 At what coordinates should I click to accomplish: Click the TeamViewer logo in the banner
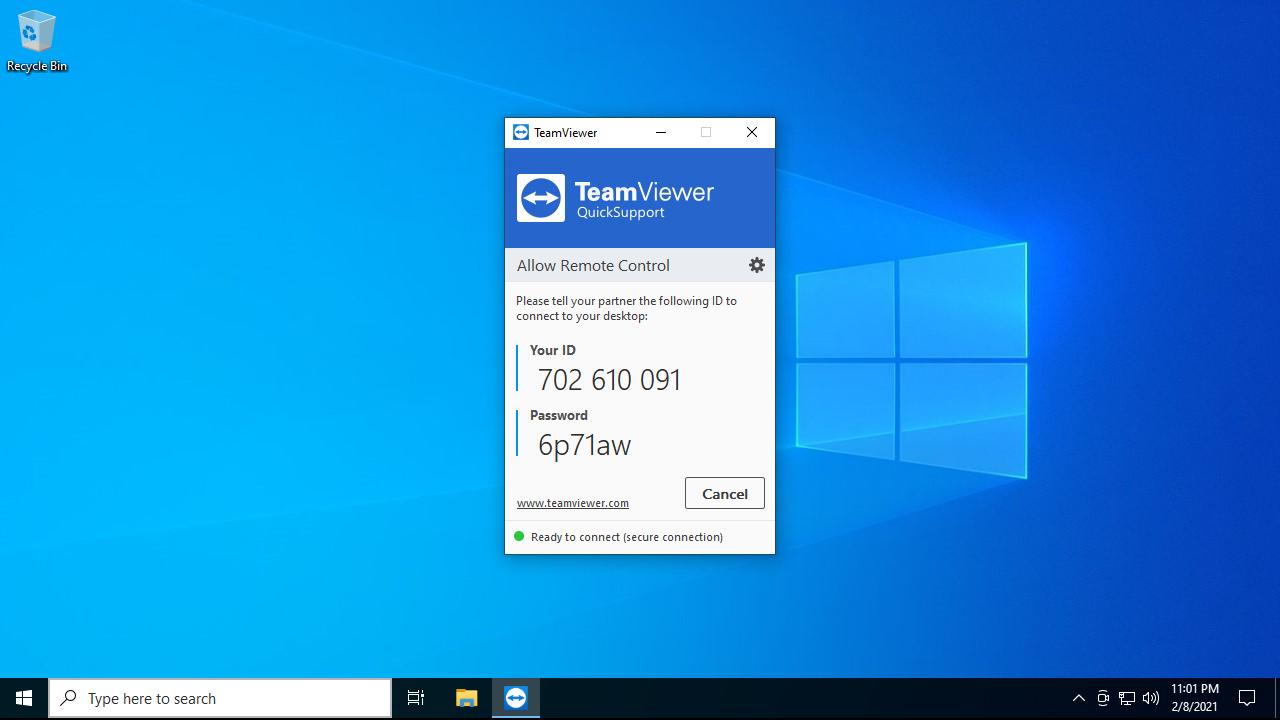[541, 198]
